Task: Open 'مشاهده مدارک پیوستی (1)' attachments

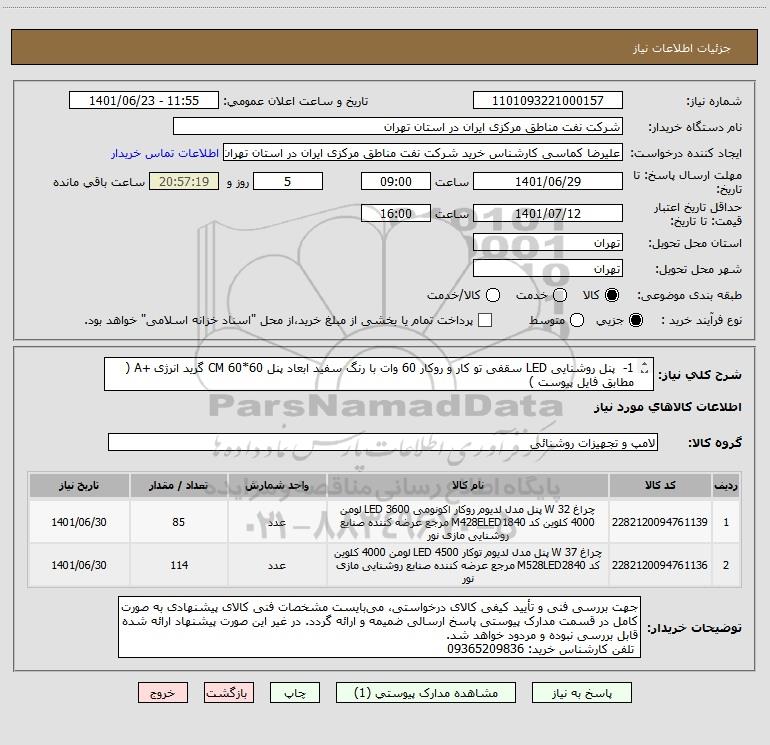Action: pos(426,692)
